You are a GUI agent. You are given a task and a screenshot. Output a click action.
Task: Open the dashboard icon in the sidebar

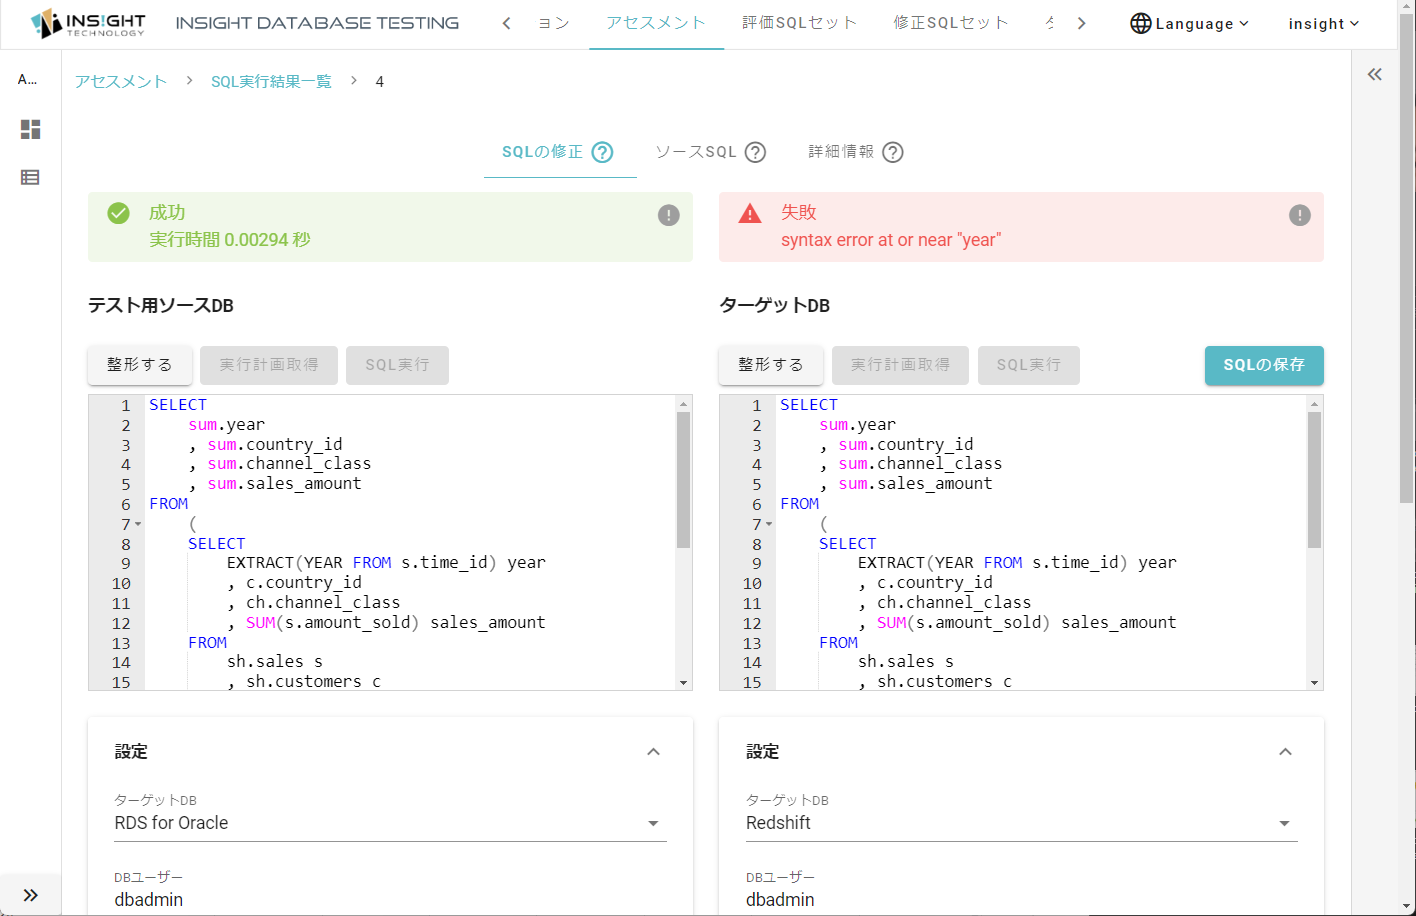click(x=30, y=129)
